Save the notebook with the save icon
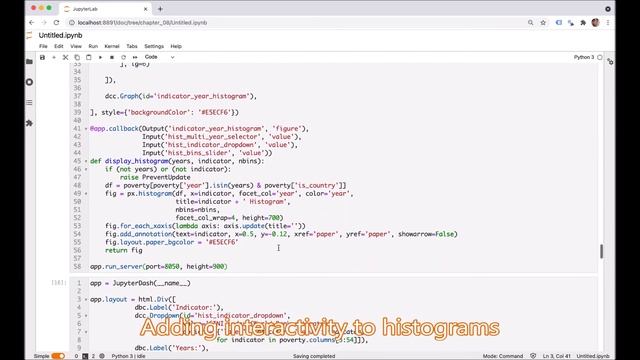640x360 pixels. click(42, 58)
